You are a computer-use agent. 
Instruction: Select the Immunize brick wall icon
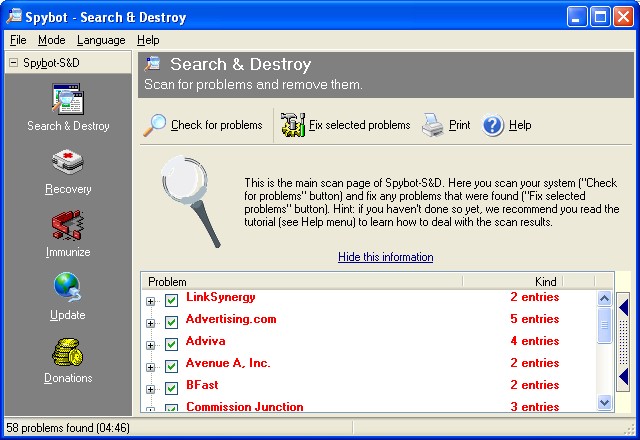68,225
